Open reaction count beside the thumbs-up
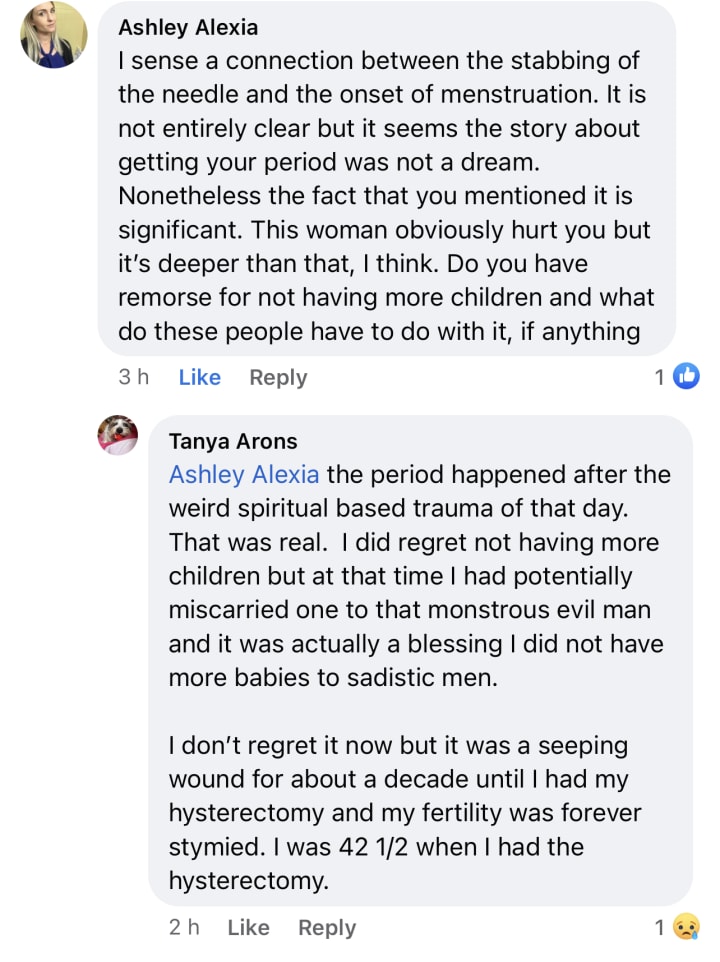 [x=659, y=377]
